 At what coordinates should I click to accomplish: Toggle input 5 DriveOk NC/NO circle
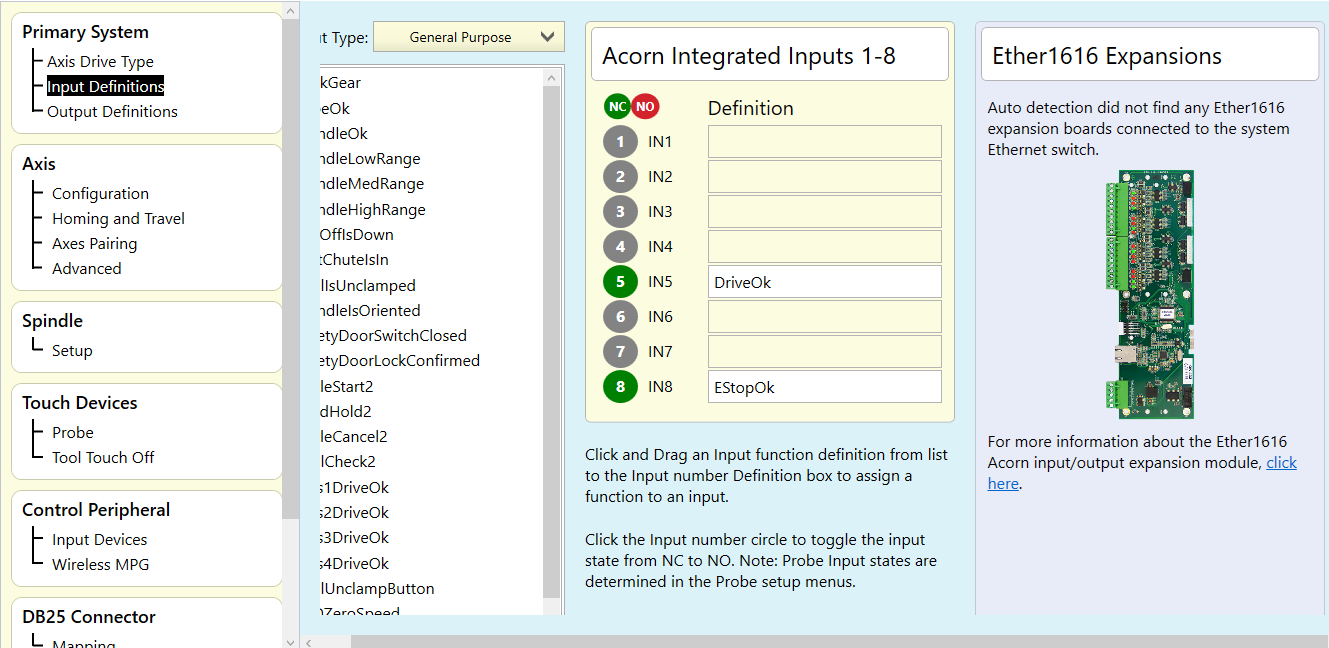tap(620, 282)
